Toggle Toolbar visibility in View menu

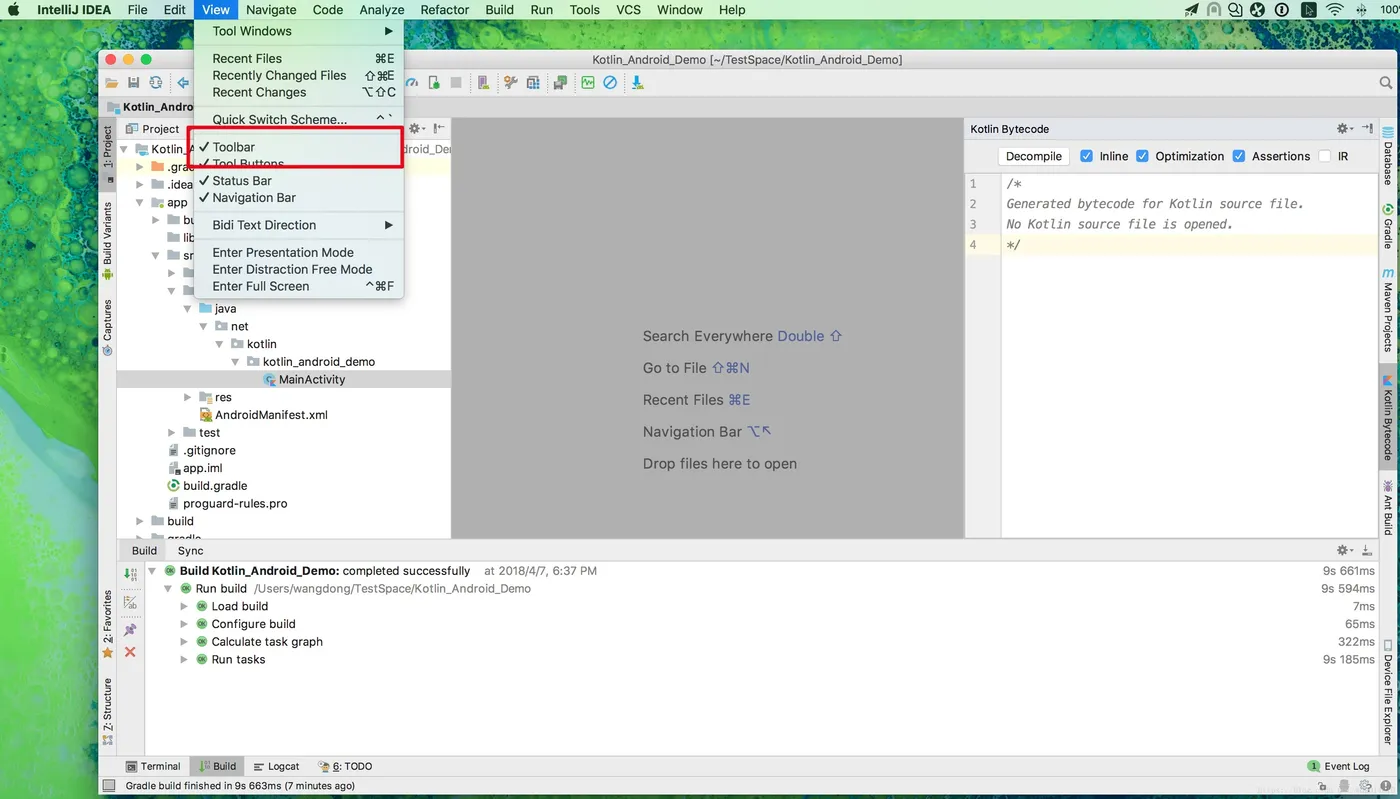tap(298, 147)
